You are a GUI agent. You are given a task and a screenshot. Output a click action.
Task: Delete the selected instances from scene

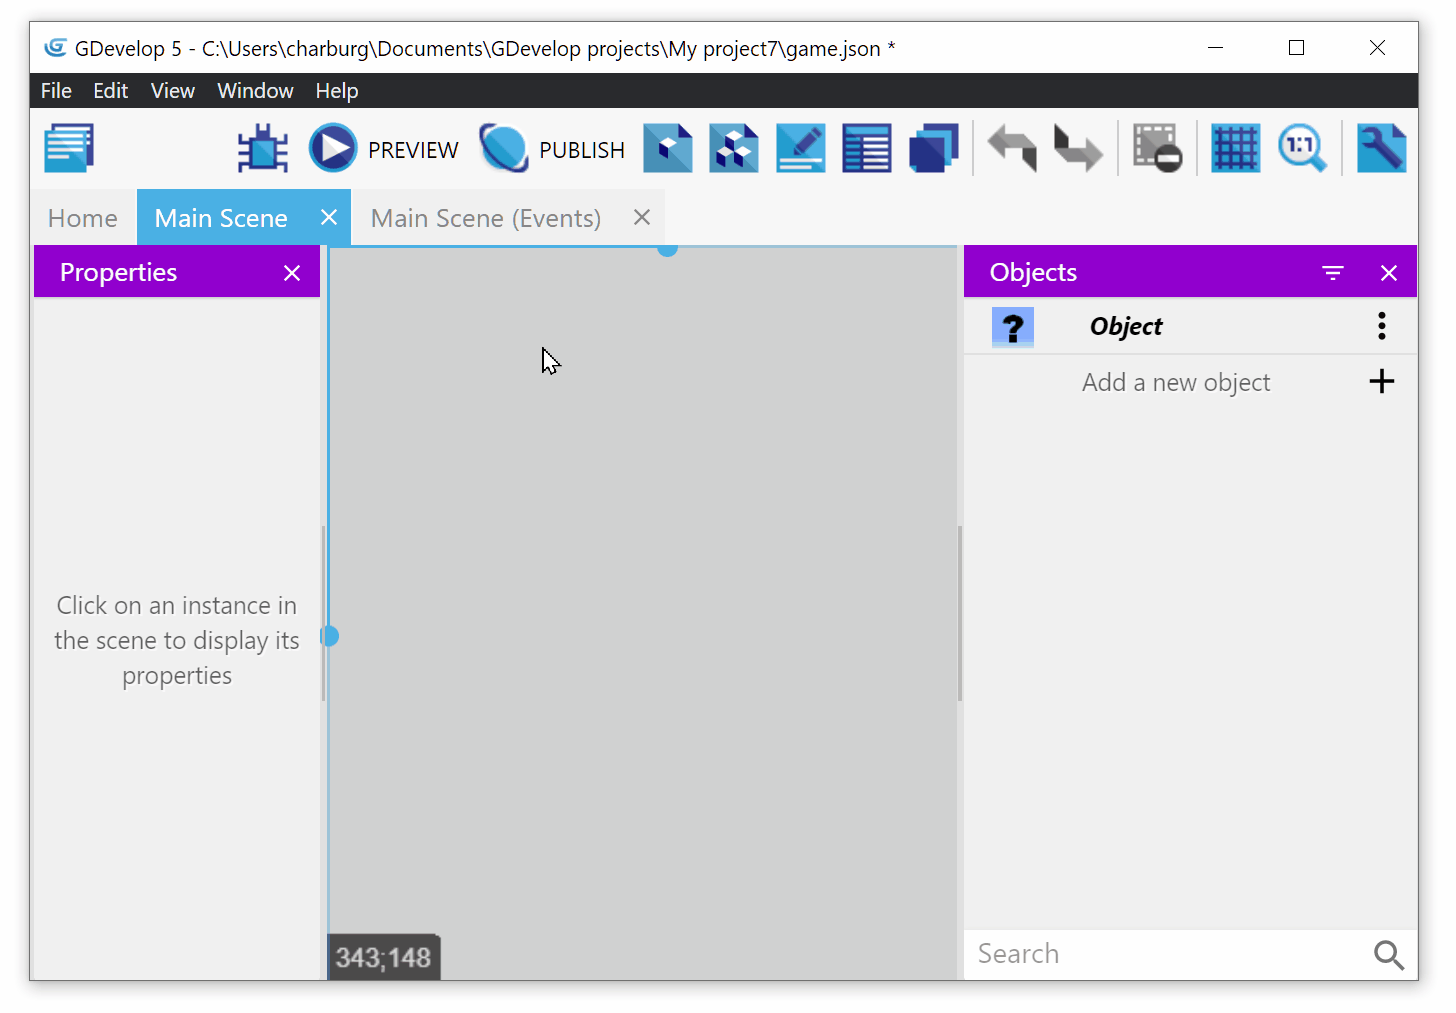[x=1157, y=149]
